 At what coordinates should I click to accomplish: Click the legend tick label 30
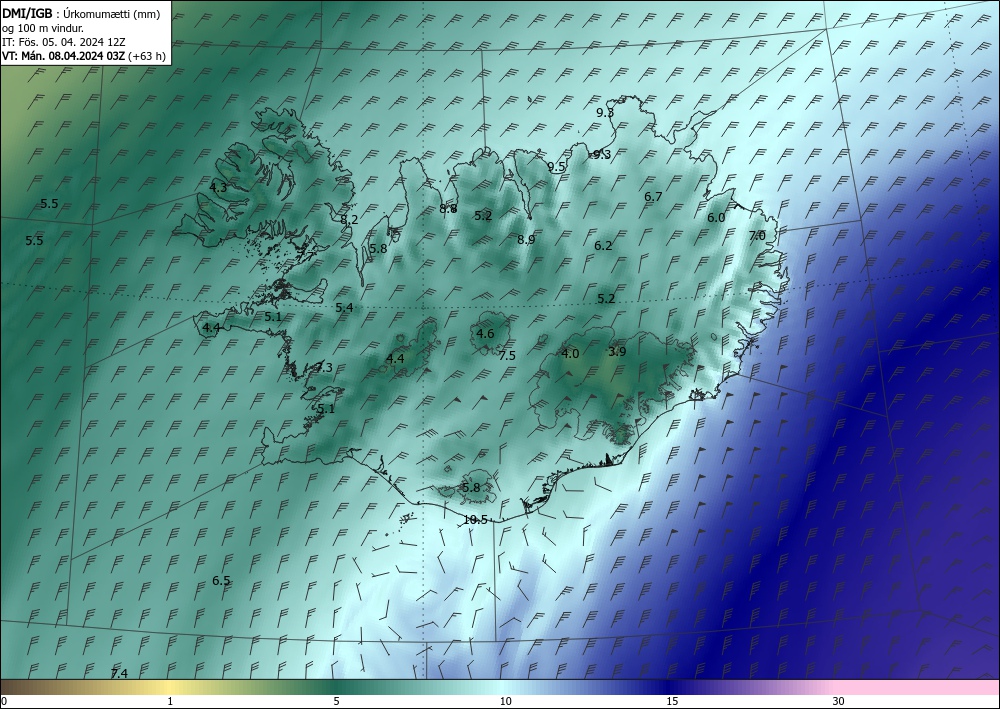pos(839,702)
